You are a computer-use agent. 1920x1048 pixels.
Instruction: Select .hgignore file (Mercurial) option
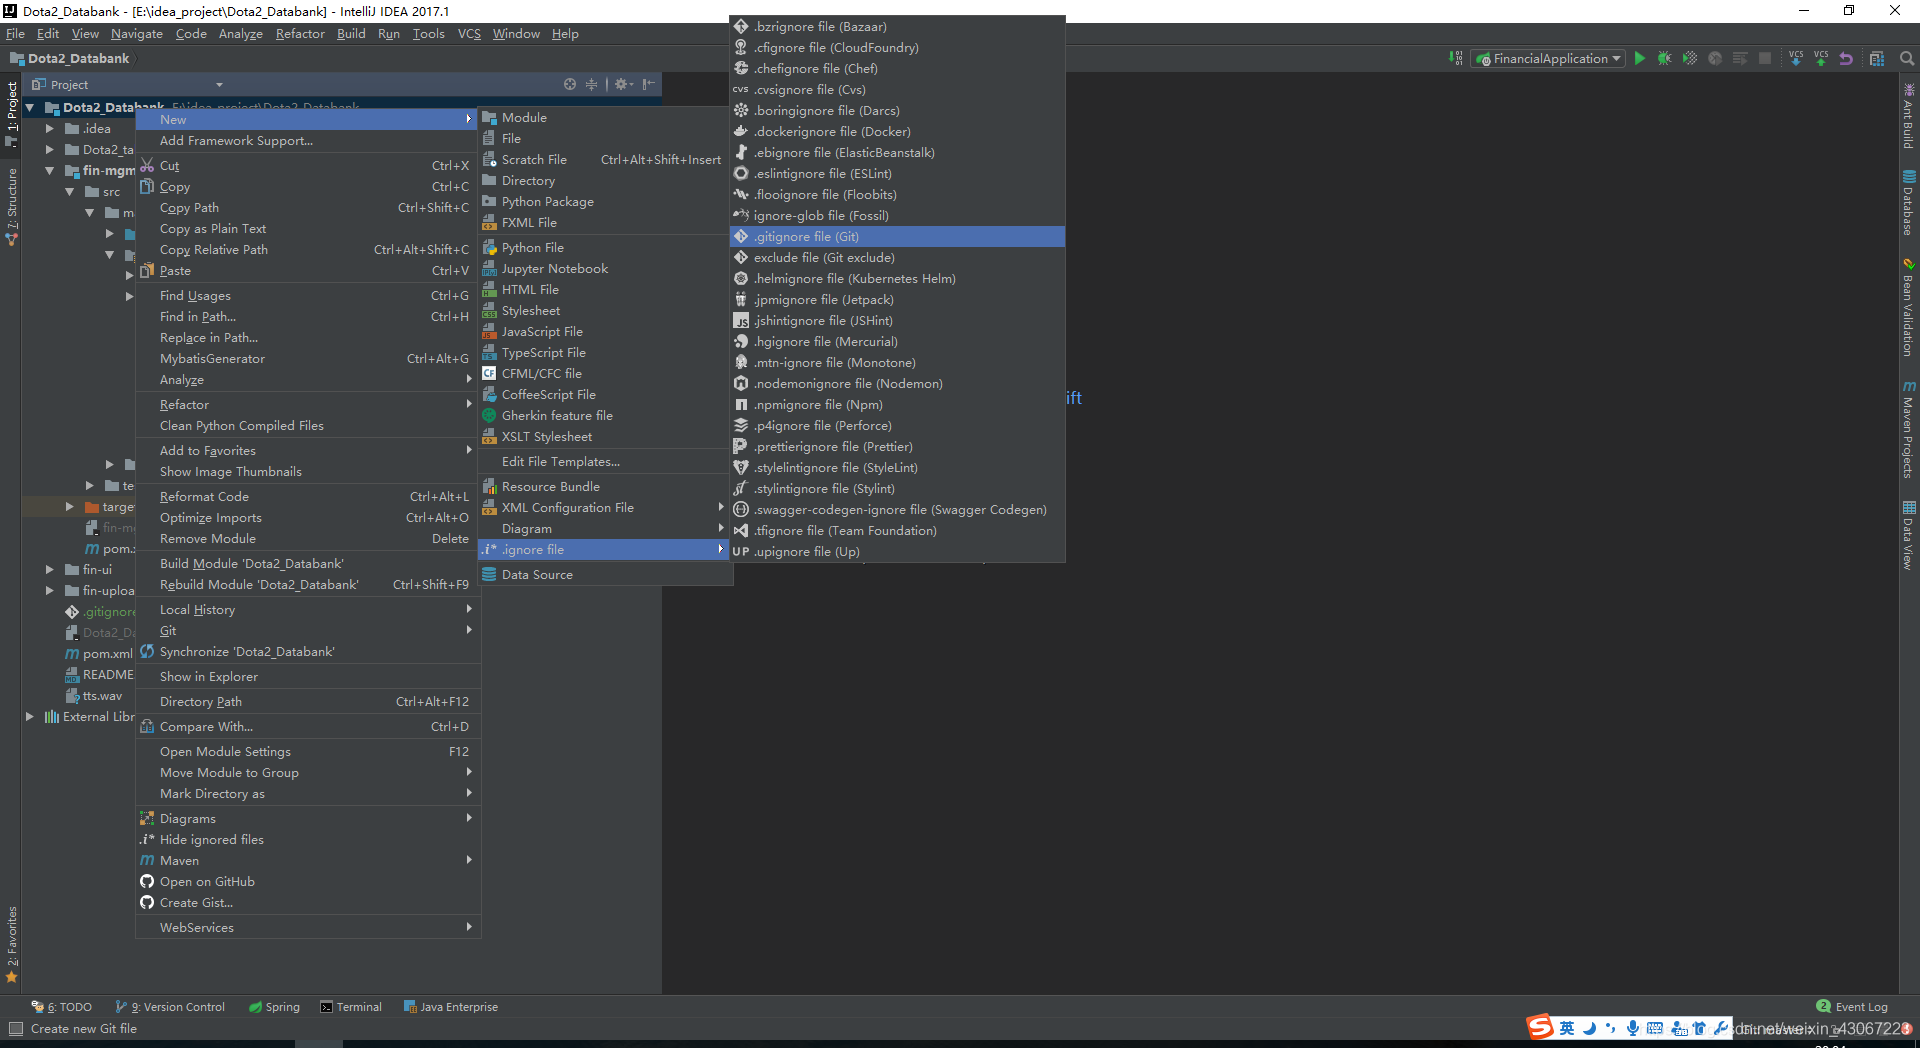pos(897,342)
